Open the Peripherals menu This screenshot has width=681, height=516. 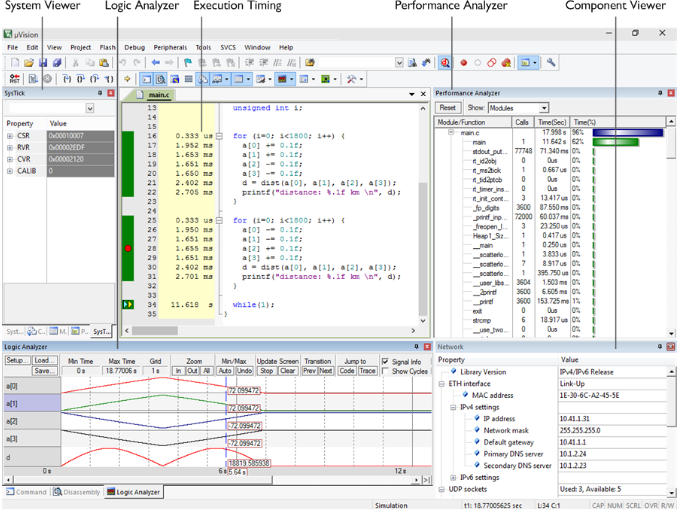click(168, 47)
